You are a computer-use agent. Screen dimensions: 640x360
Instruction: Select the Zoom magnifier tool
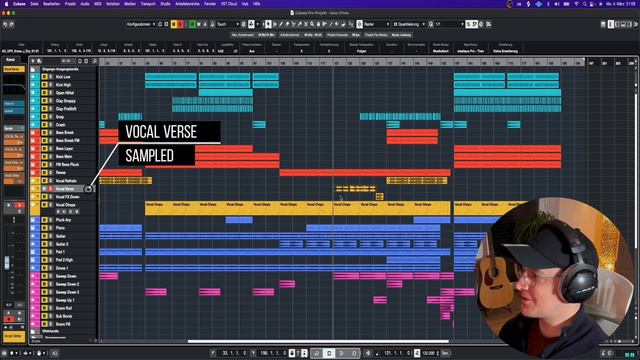coord(312,24)
